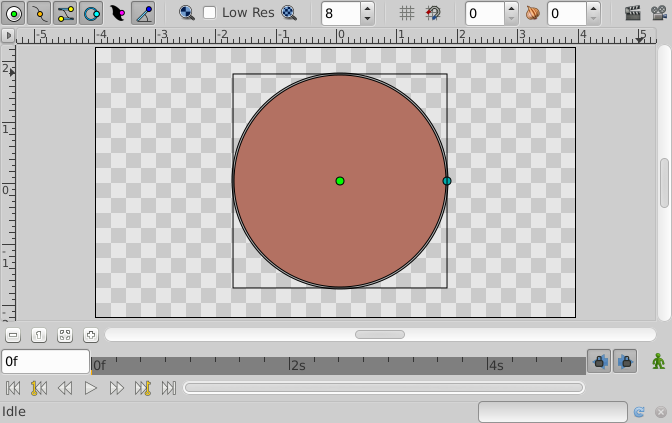Open preview window camera icon

coord(659,13)
